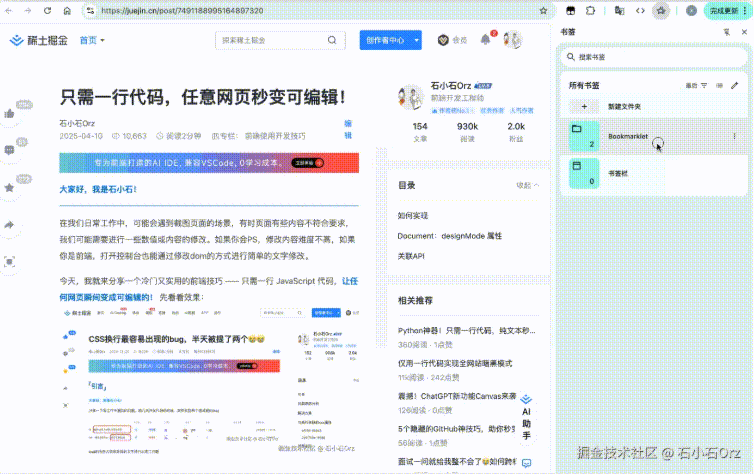
Task: Open the notification bell
Action: point(486,40)
